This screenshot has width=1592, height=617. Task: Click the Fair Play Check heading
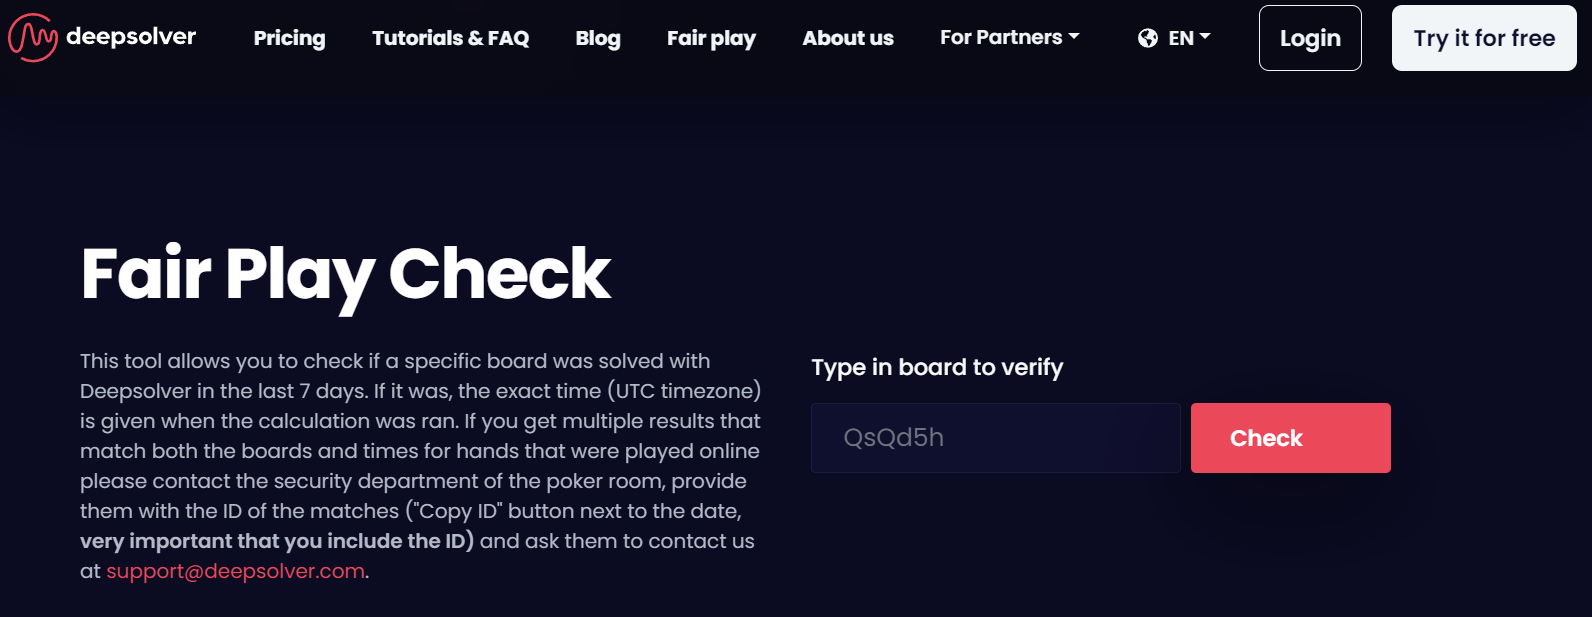pyautogui.click(x=345, y=274)
